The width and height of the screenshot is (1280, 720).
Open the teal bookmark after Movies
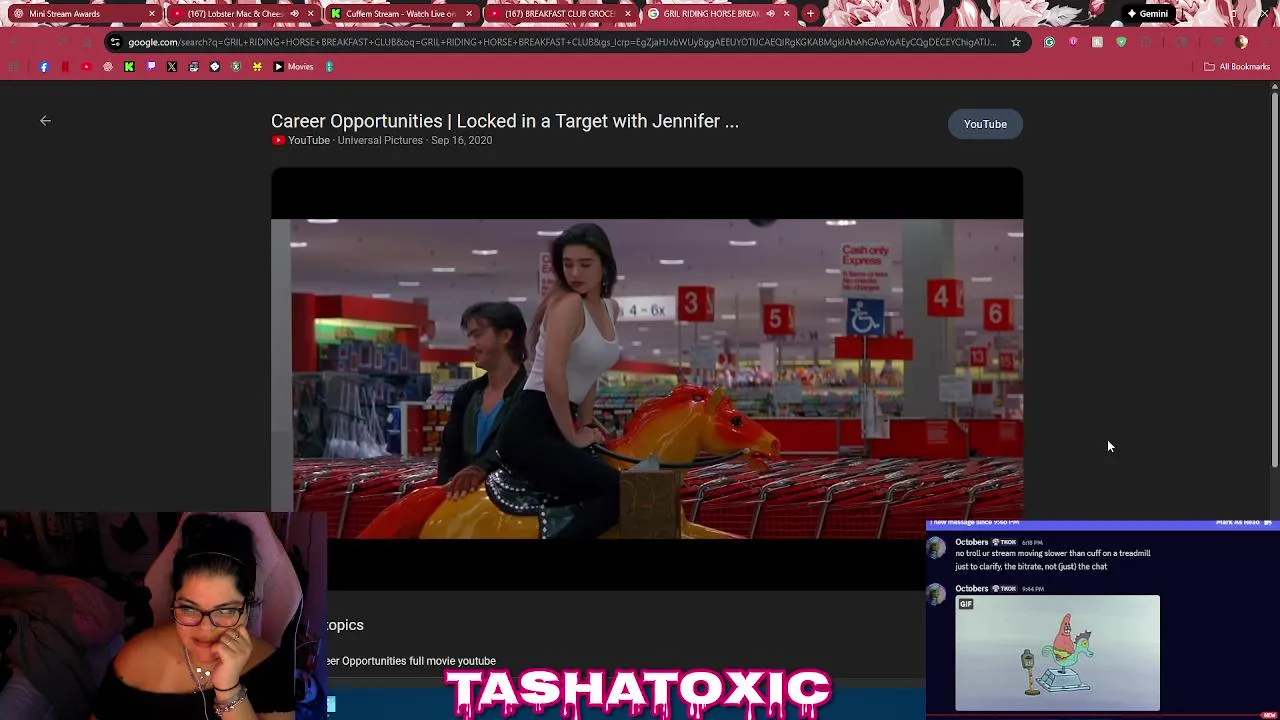pos(329,67)
